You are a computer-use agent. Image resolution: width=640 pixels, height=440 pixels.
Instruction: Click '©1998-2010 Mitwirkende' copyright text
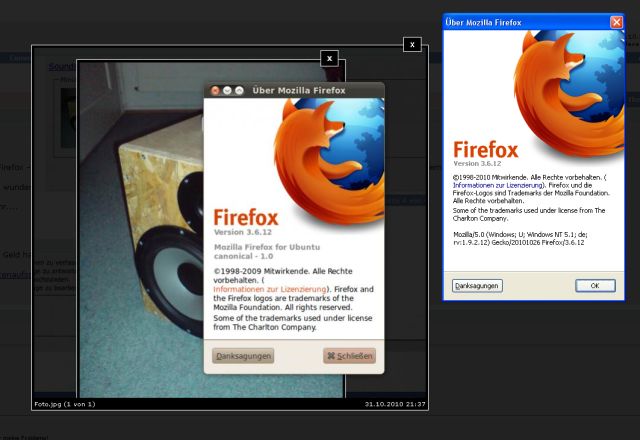click(491, 178)
